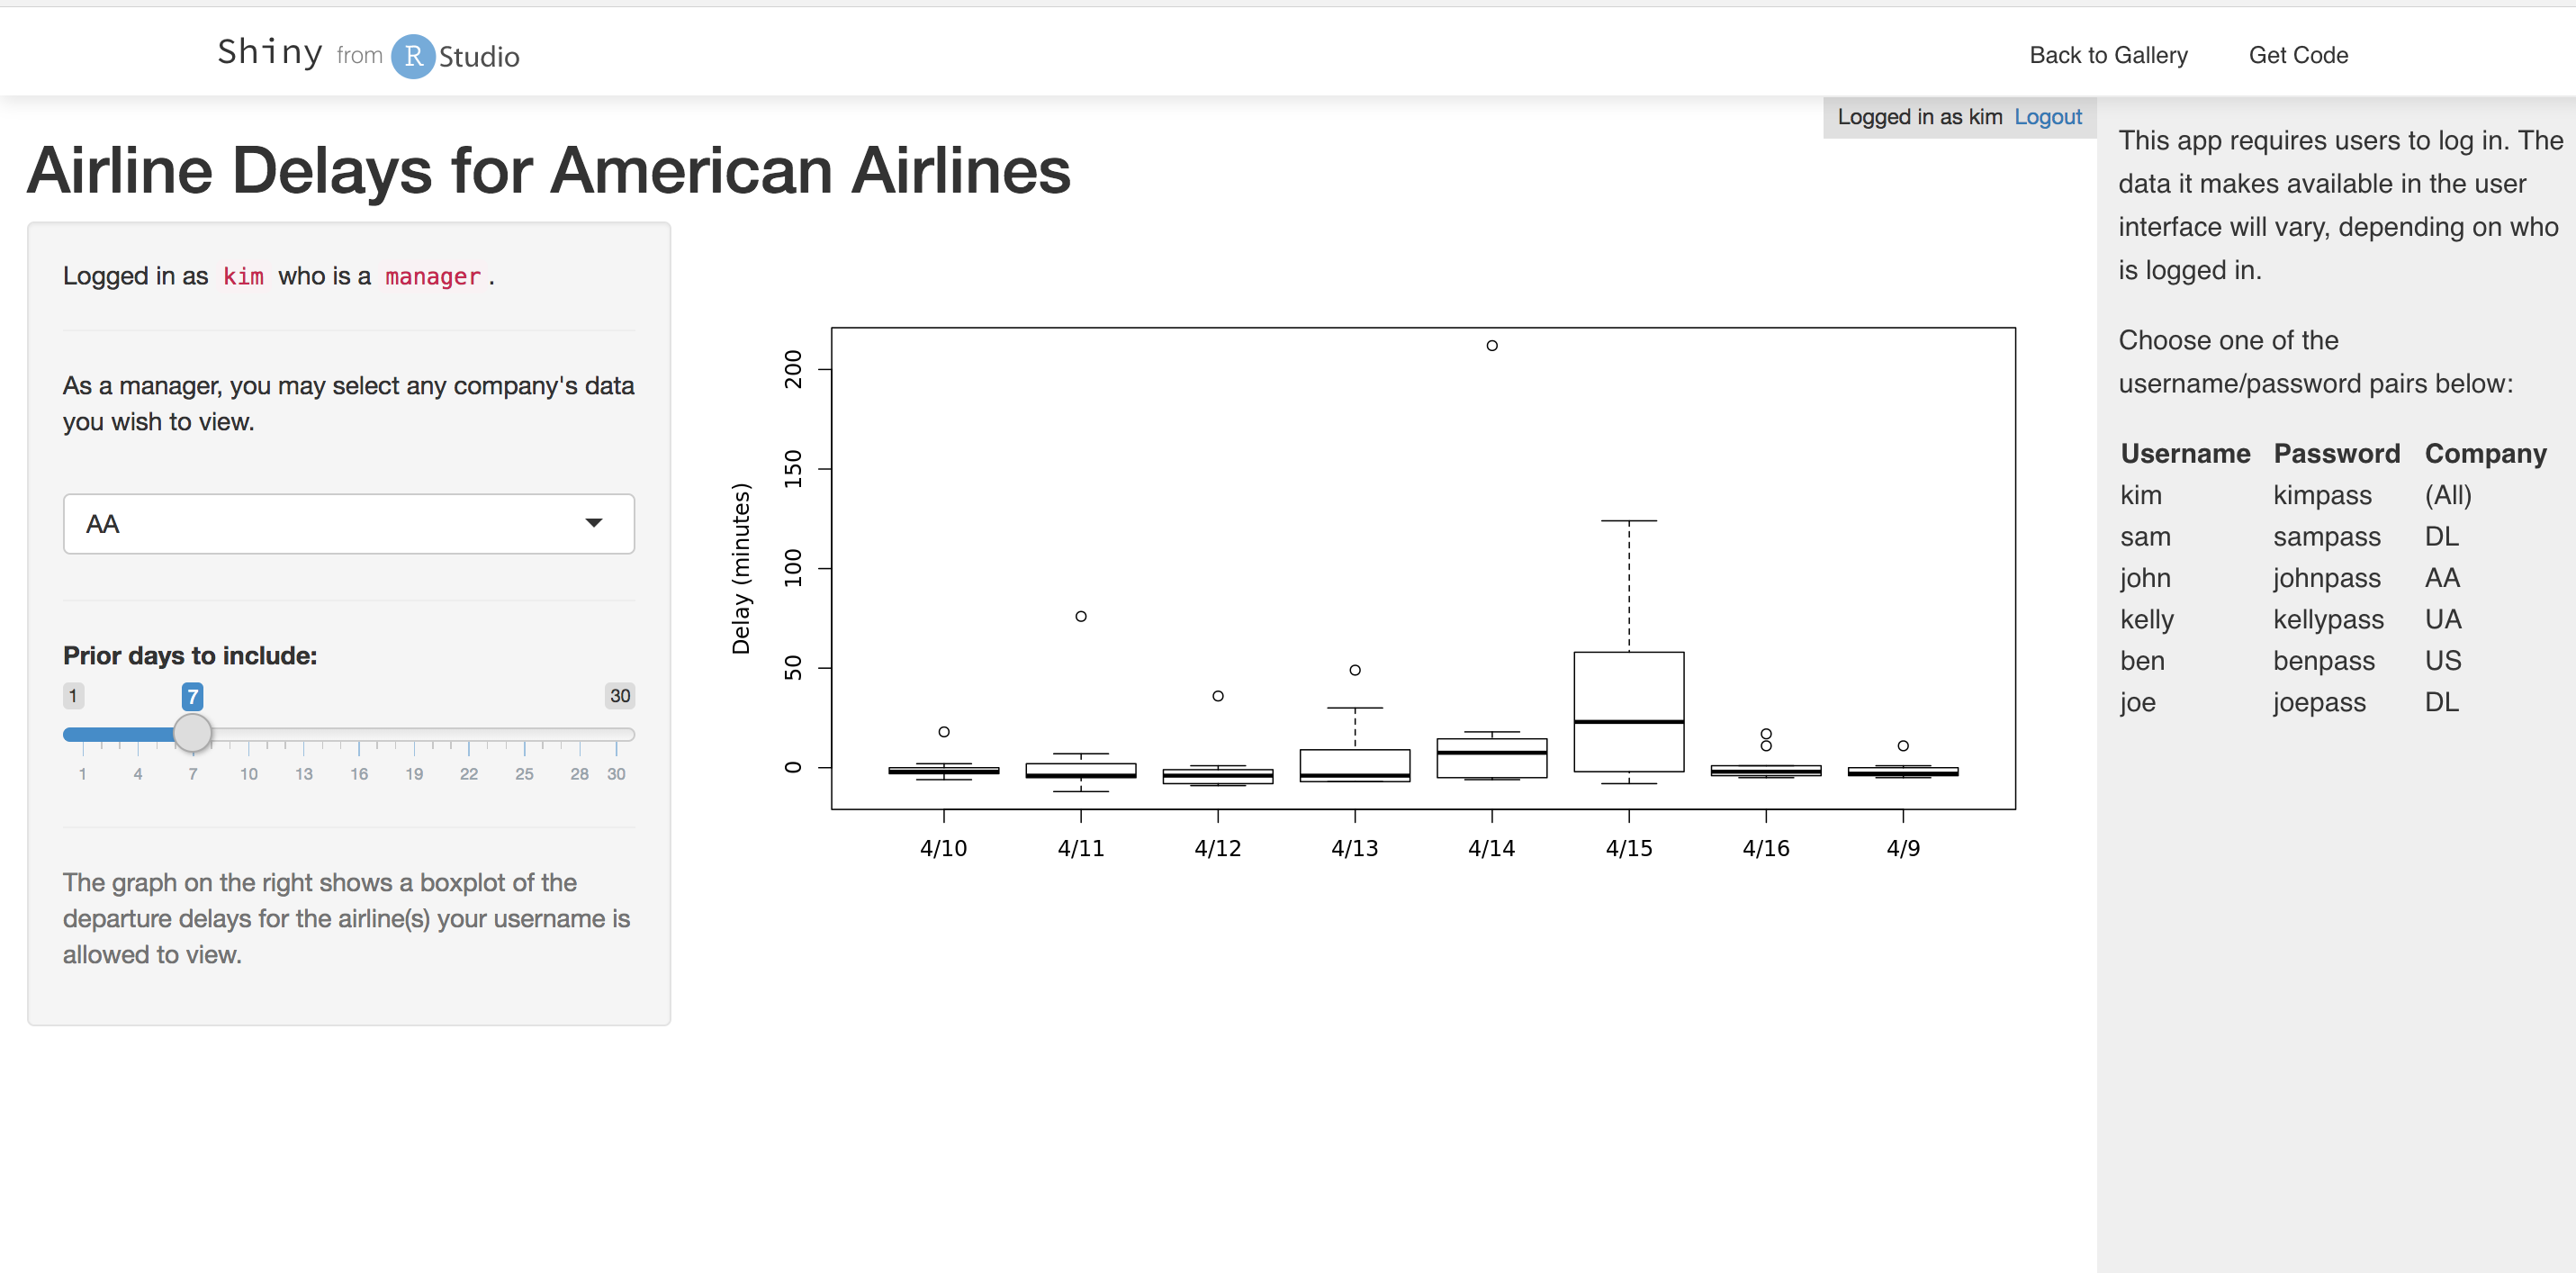
Task: Click the 4/14 outlier point near 200
Action: [1491, 346]
